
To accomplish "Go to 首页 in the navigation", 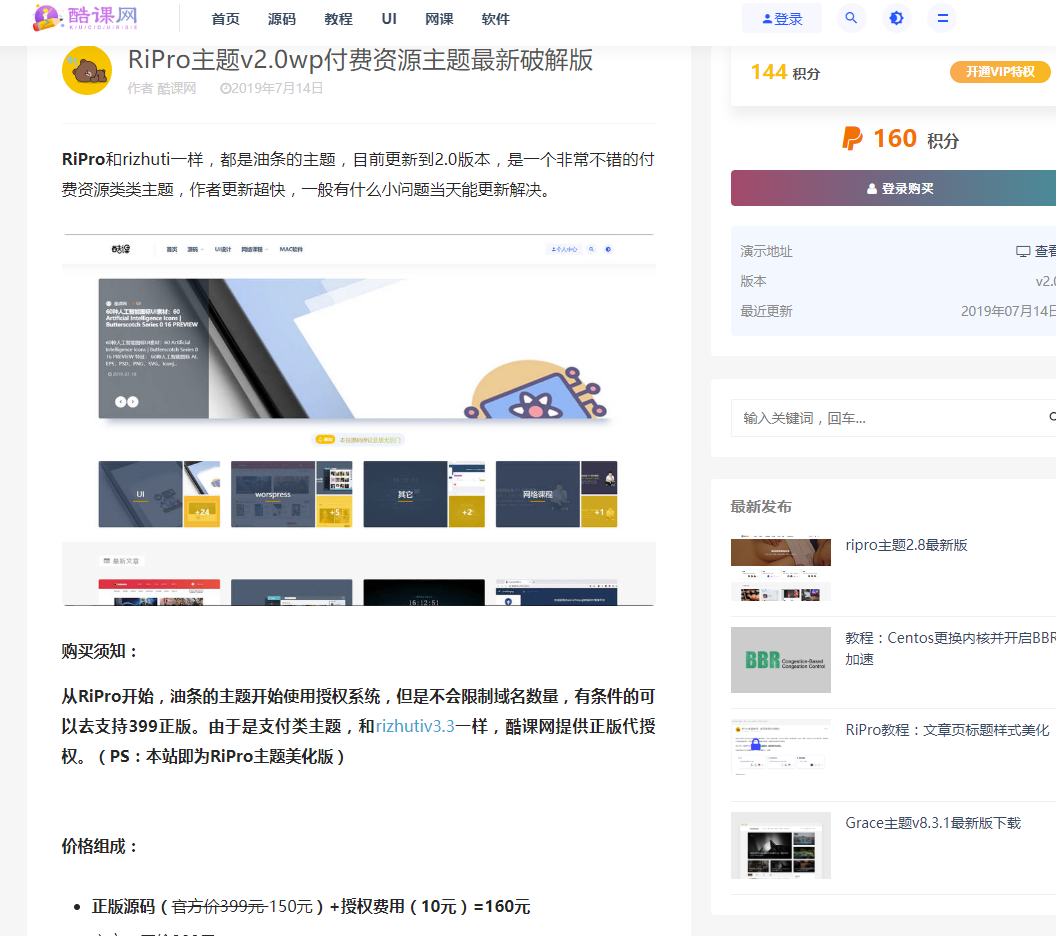I will (x=226, y=19).
